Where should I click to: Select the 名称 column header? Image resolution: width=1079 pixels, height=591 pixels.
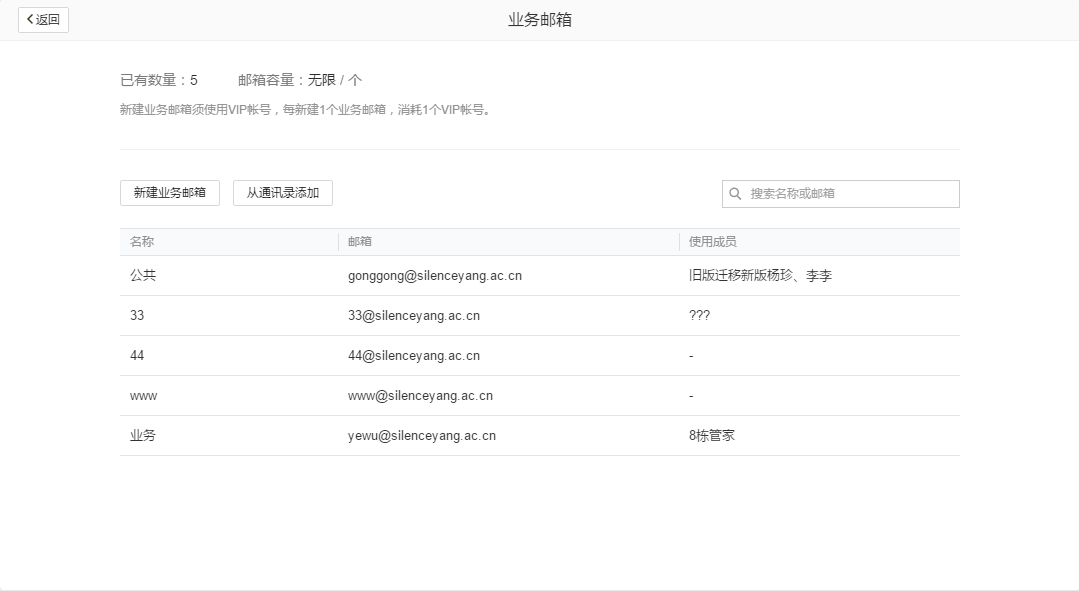click(x=141, y=241)
